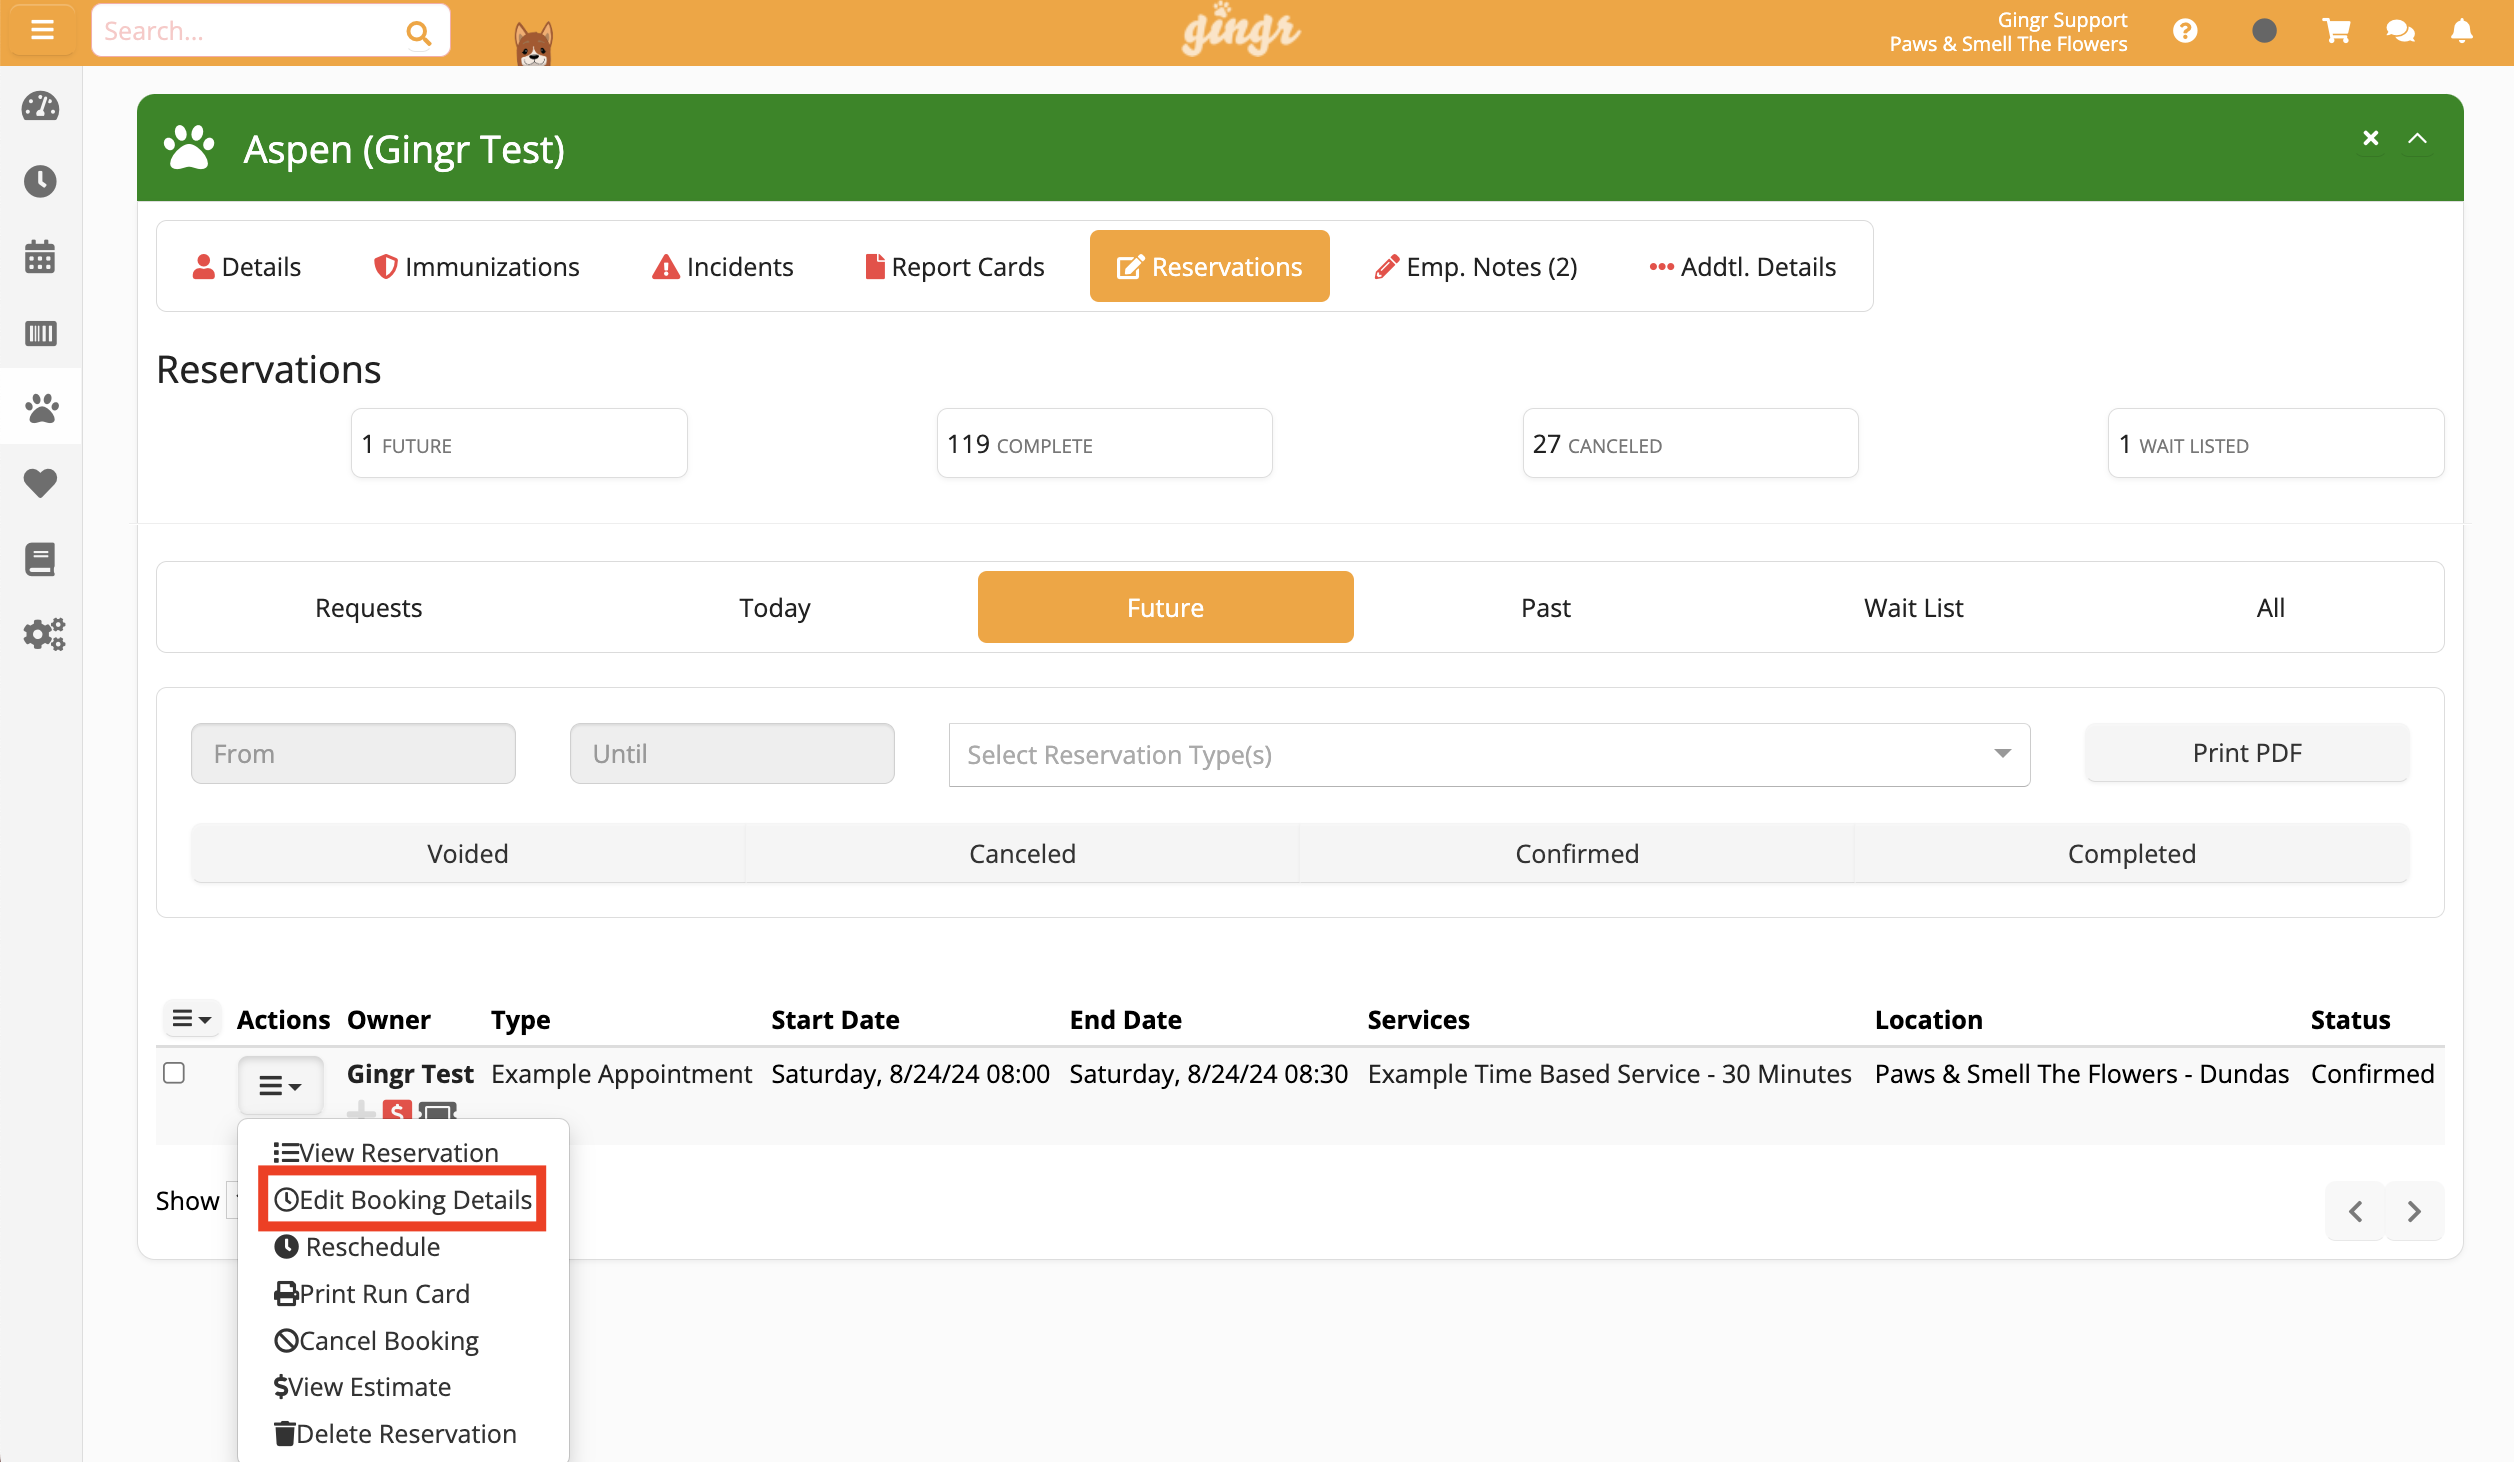Viewport: 2514px width, 1462px height.
Task: Toggle the row actions menu button
Action: pyautogui.click(x=280, y=1085)
